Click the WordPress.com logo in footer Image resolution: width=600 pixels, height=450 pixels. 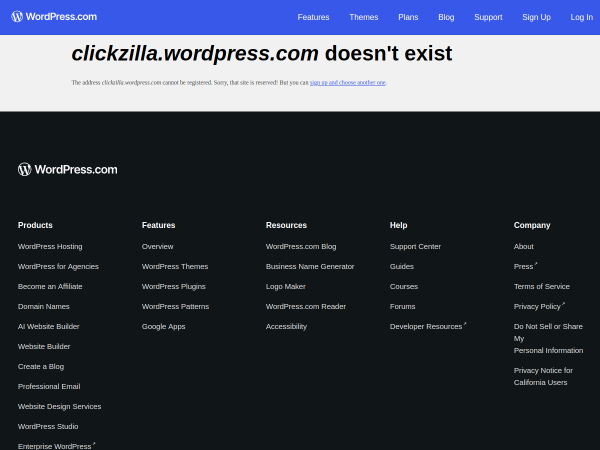point(68,170)
